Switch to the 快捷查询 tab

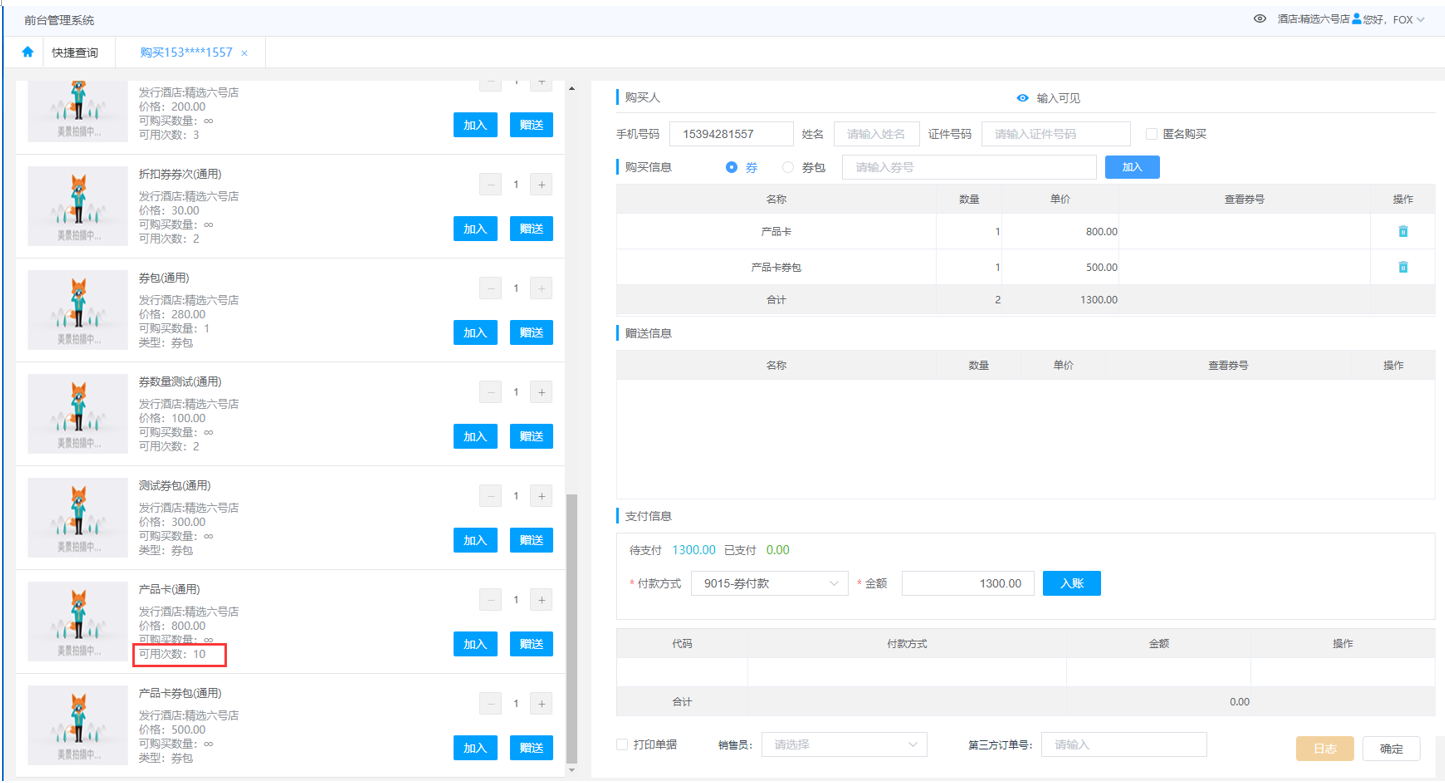tap(75, 53)
